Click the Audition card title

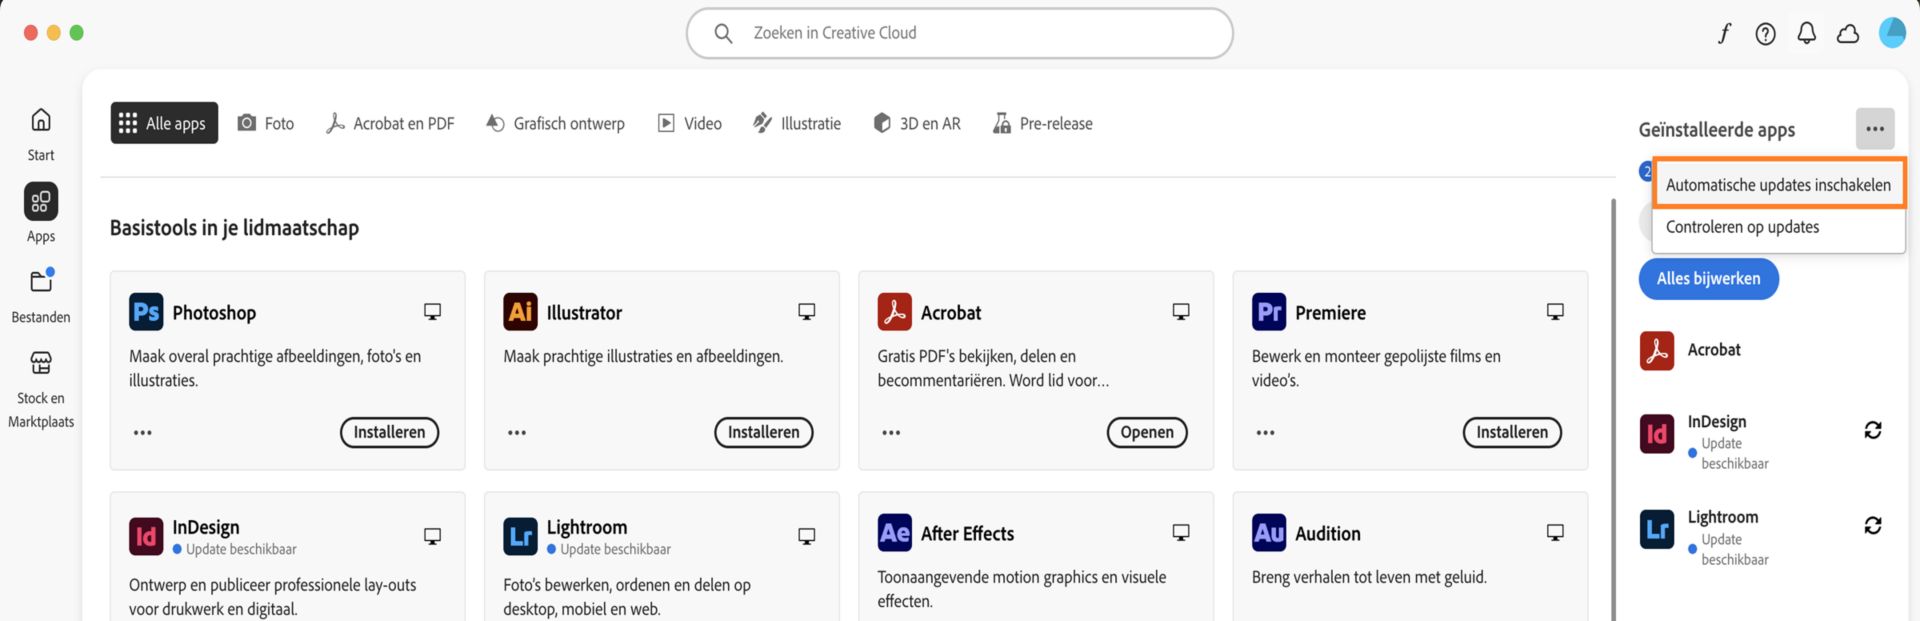[x=1328, y=534]
